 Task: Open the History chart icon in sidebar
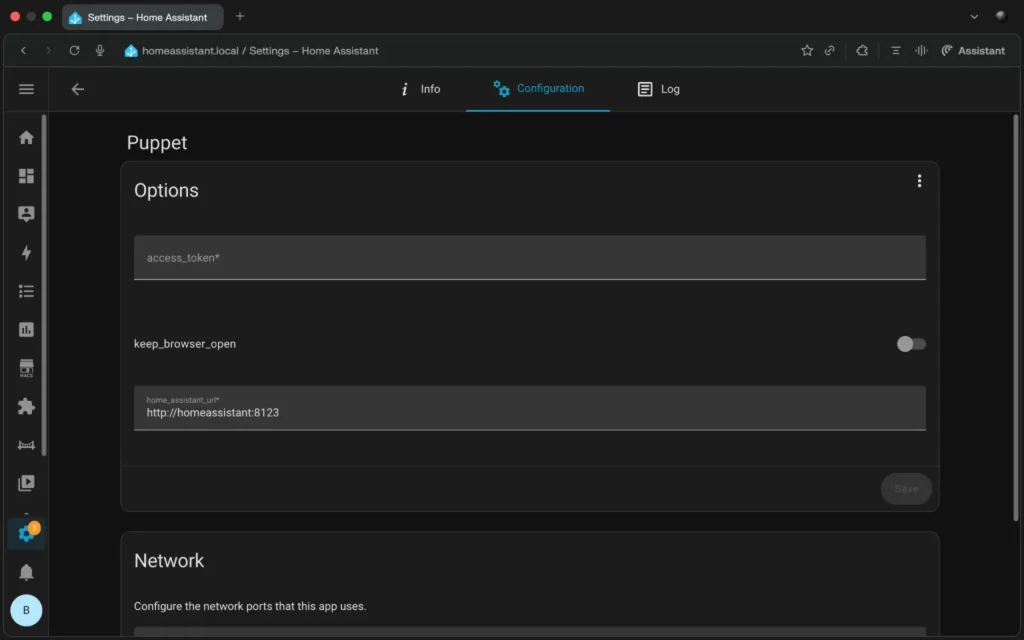(x=26, y=330)
